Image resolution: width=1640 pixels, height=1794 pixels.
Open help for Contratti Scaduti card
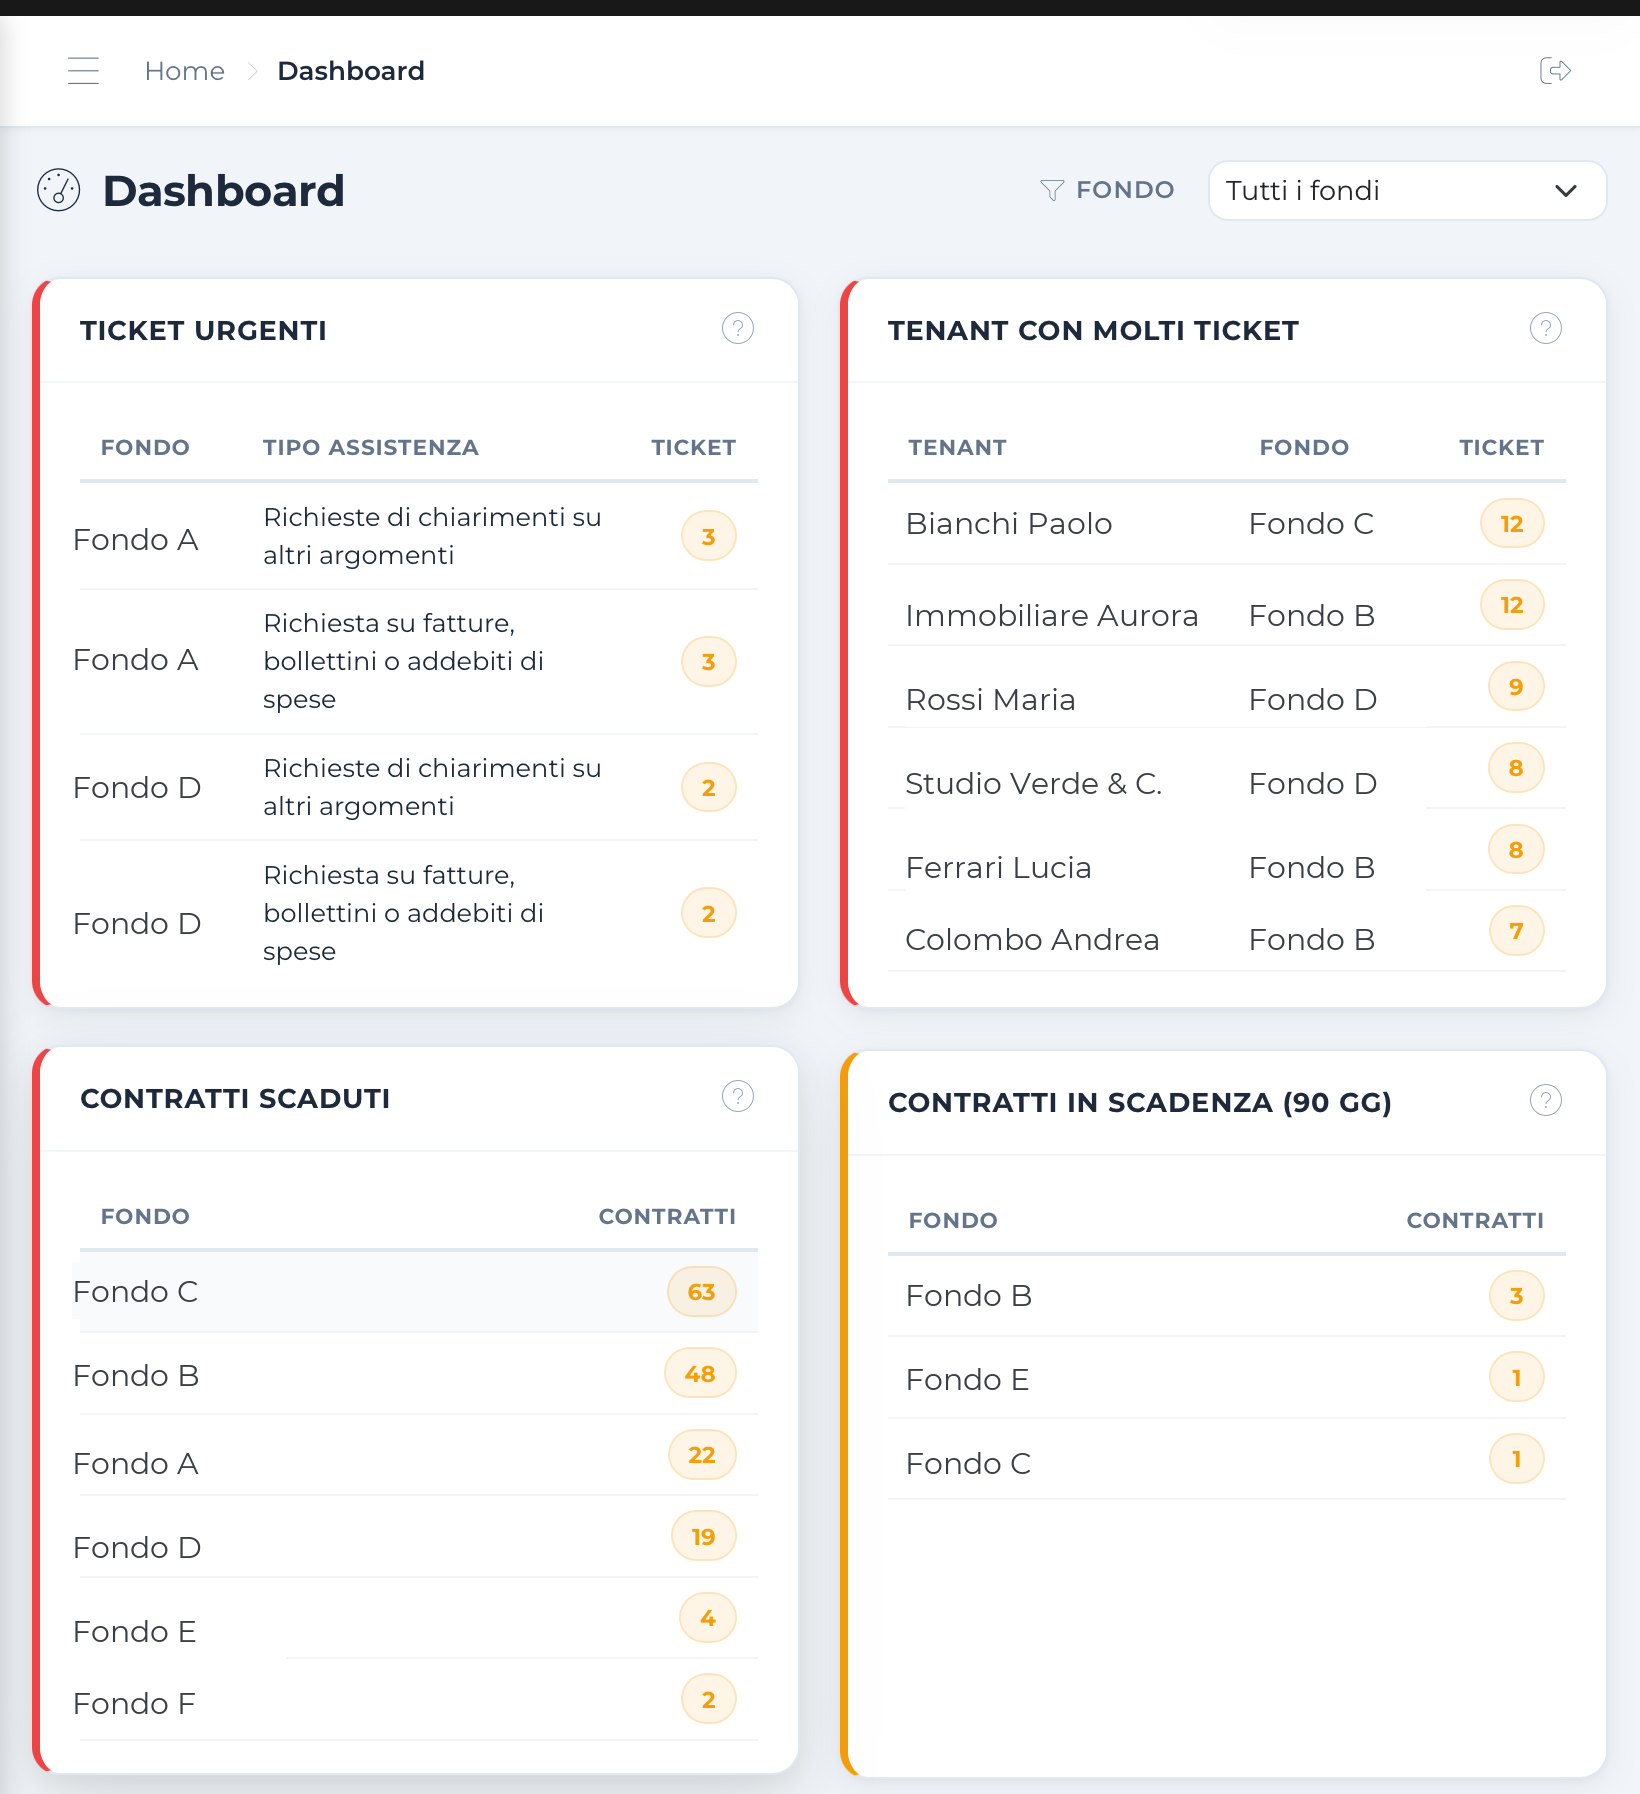[x=738, y=1096]
